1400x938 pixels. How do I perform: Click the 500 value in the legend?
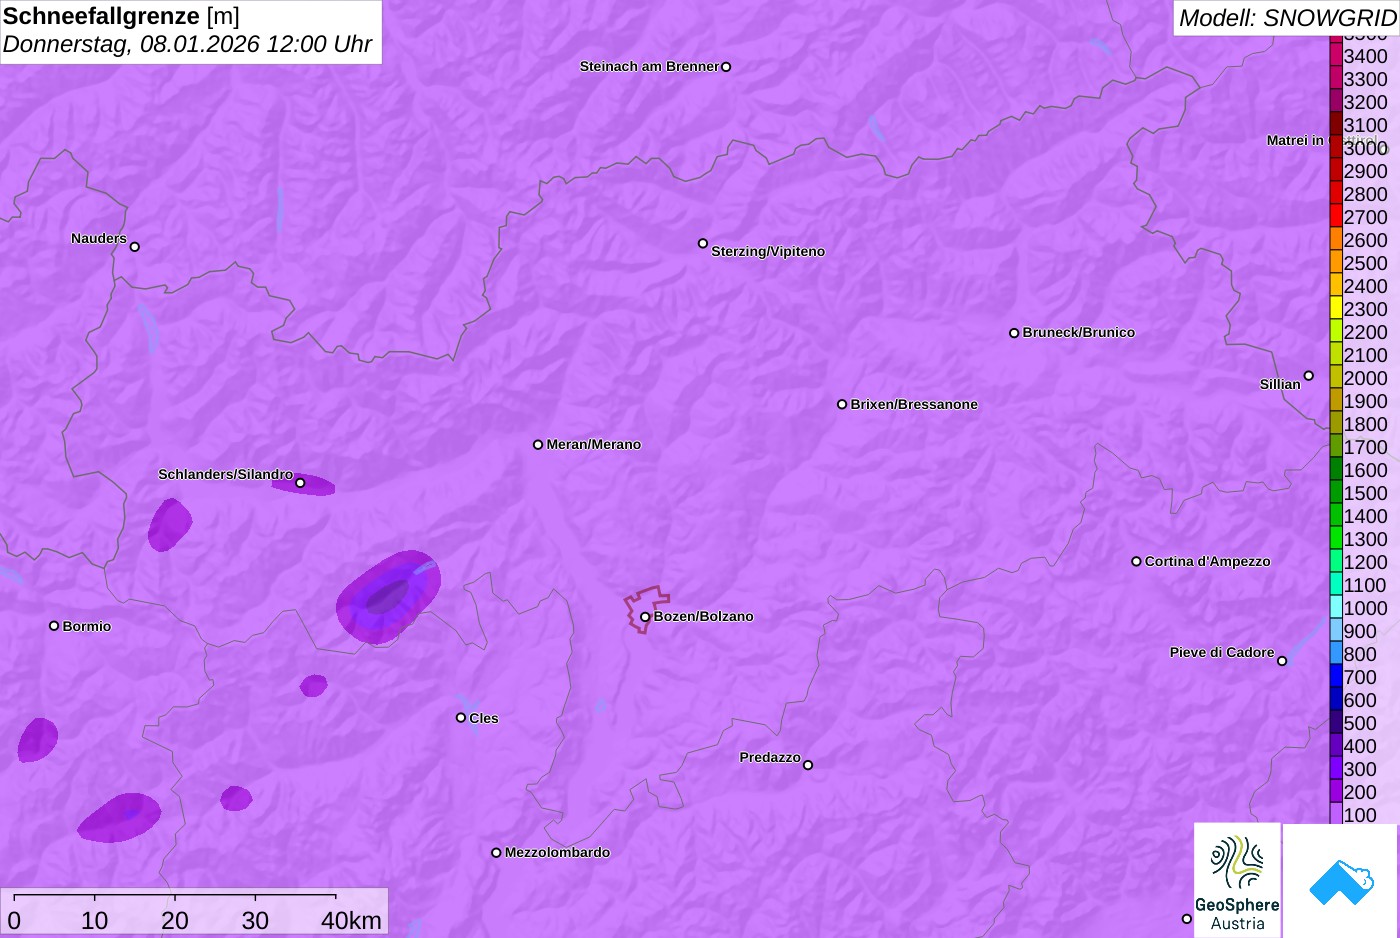(x=1360, y=723)
